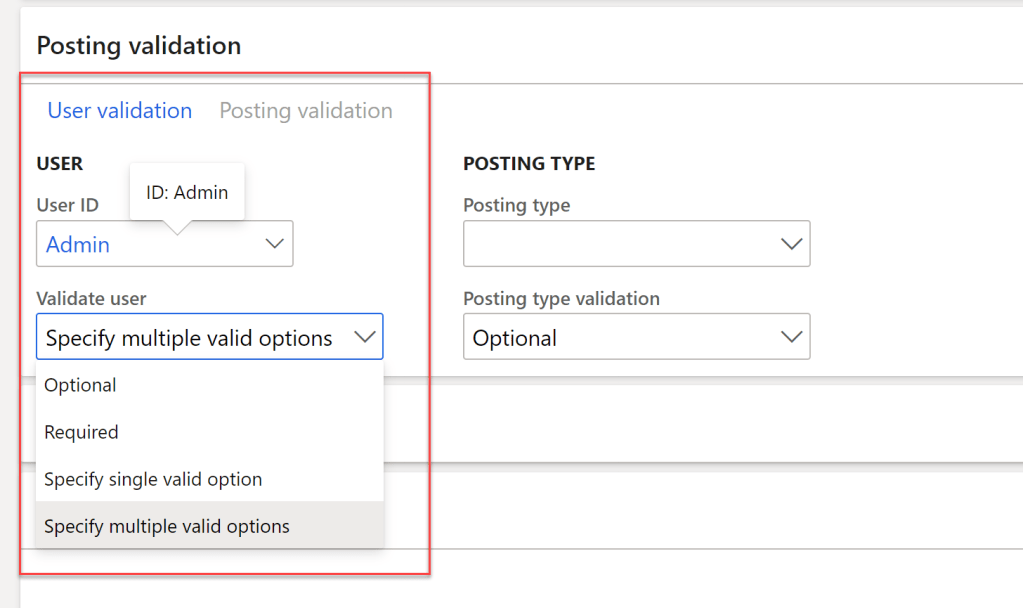Pick Specify single valid option
The width and height of the screenshot is (1023, 608).
click(x=153, y=479)
